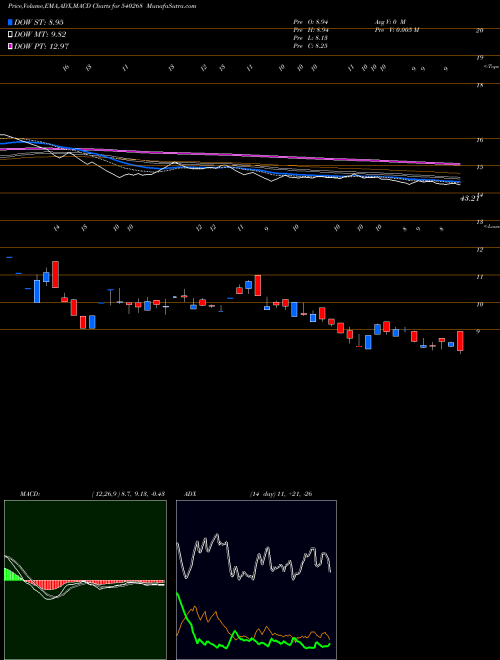Image resolution: width=500 pixels, height=660 pixels.
Task: Click the price axis label 9
Action: point(478,332)
